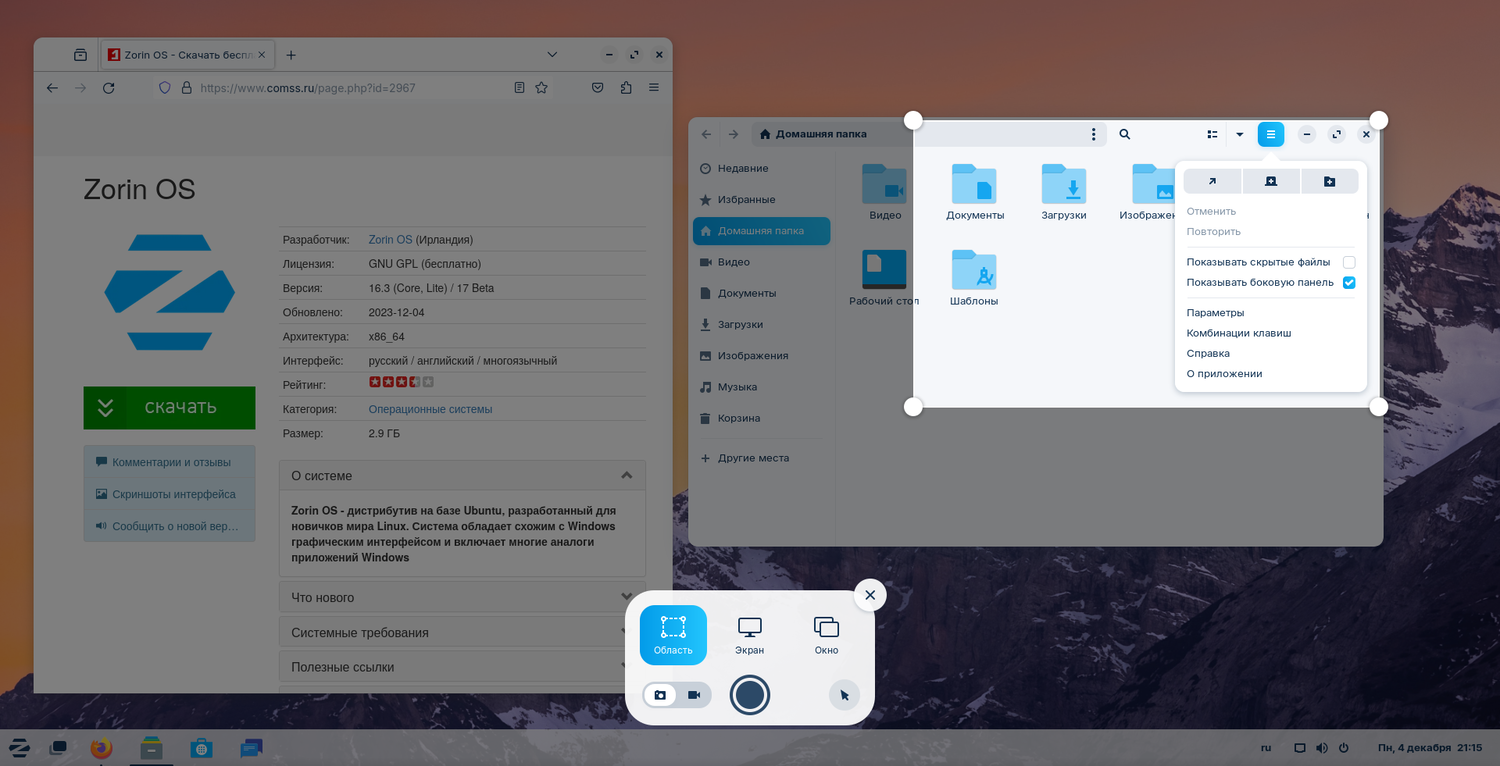Expand the Что нового section

tap(462, 598)
